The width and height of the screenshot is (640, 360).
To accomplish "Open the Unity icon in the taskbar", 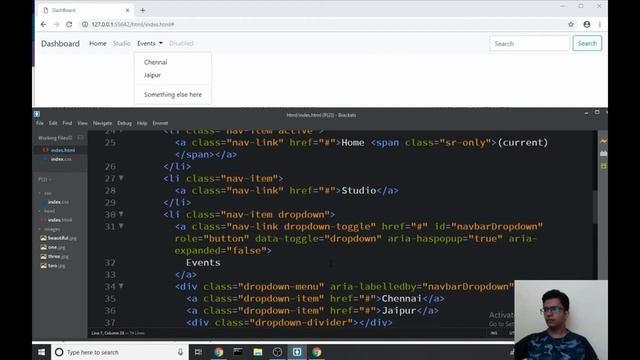I will click(277, 352).
